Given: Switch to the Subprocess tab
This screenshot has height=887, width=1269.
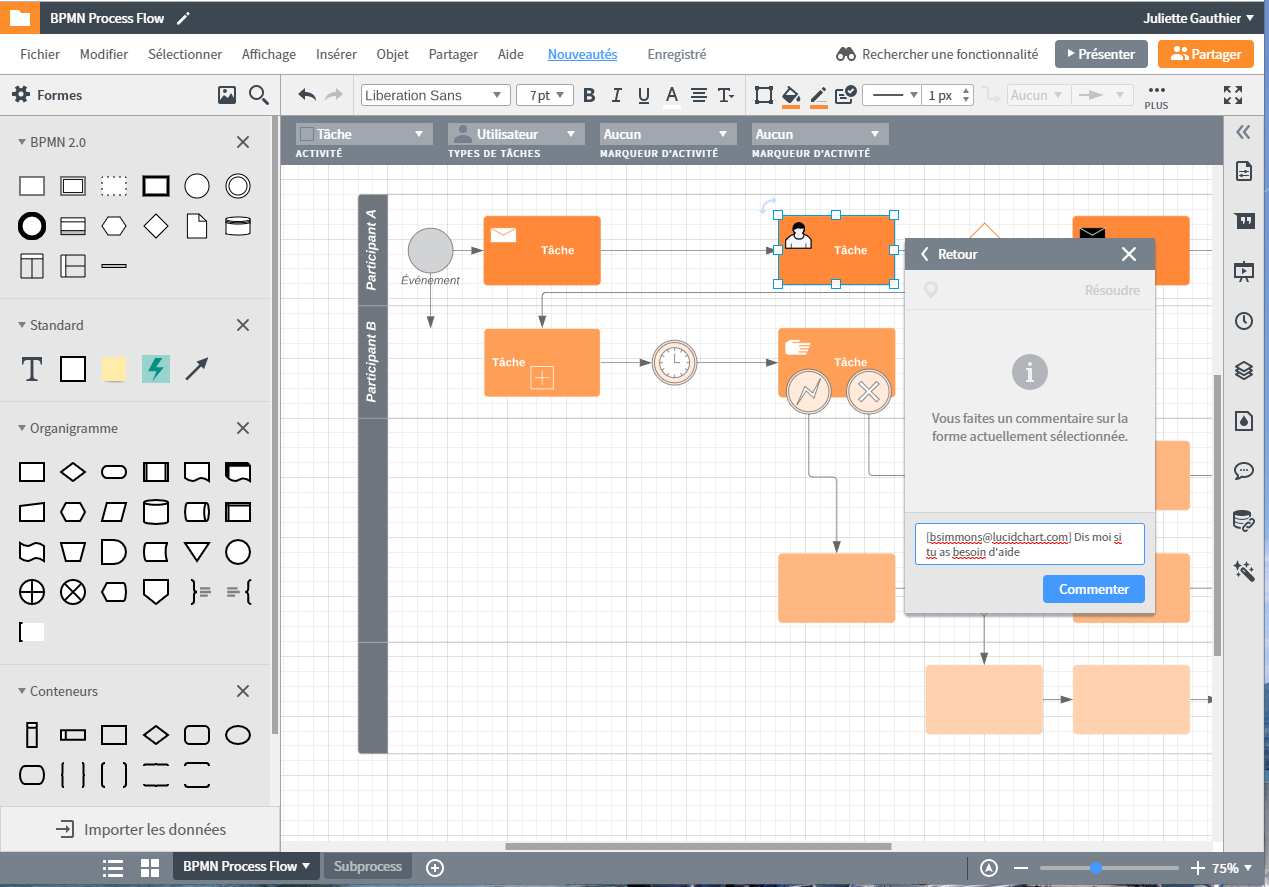Looking at the screenshot, I should 368,866.
